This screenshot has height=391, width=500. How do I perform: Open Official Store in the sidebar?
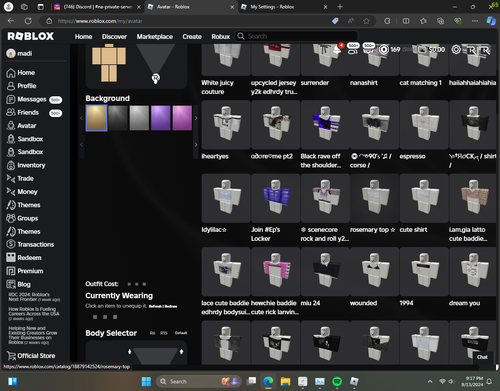(x=31, y=356)
